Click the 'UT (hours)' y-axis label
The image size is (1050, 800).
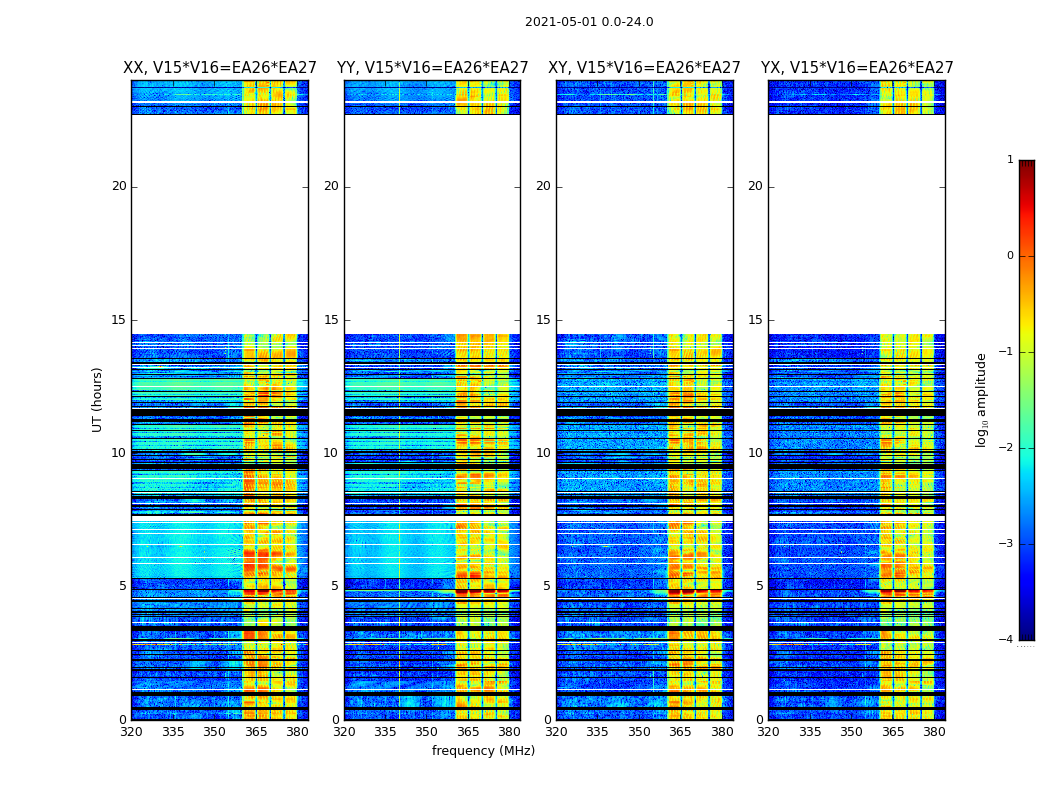click(97, 400)
